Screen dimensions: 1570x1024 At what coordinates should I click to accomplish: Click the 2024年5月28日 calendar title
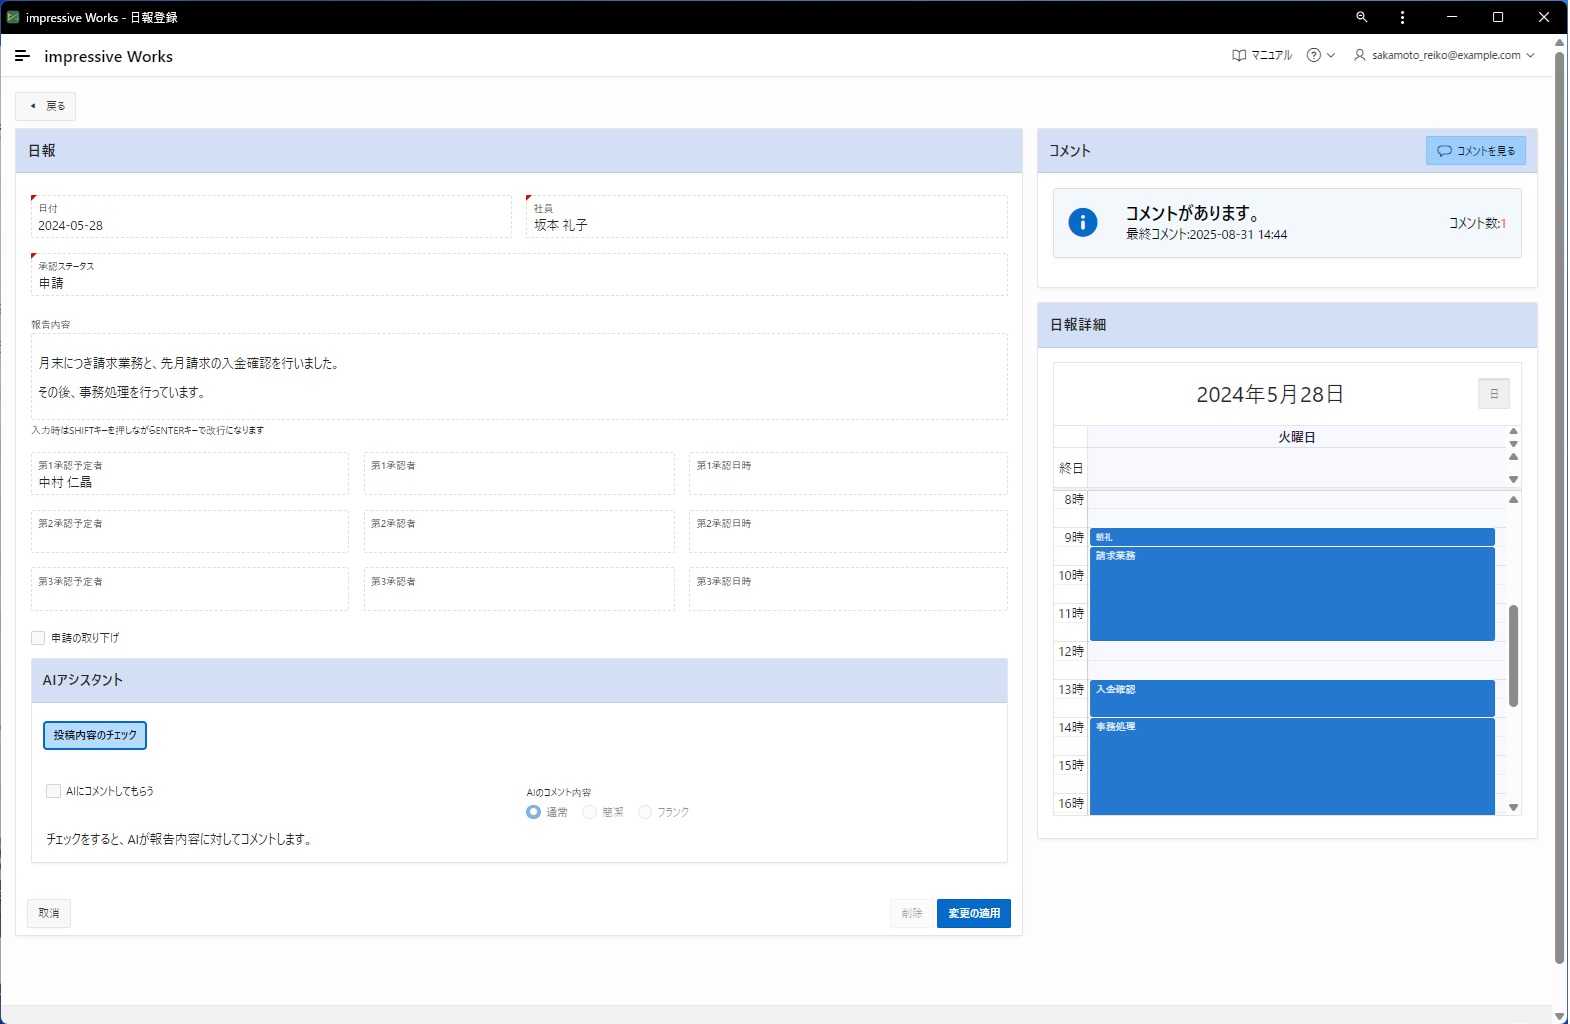tap(1270, 395)
